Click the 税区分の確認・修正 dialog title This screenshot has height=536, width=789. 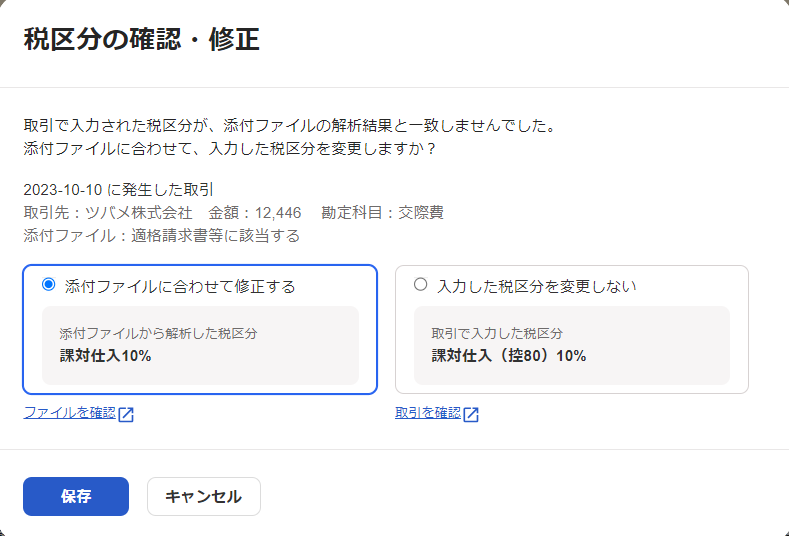pos(141,39)
